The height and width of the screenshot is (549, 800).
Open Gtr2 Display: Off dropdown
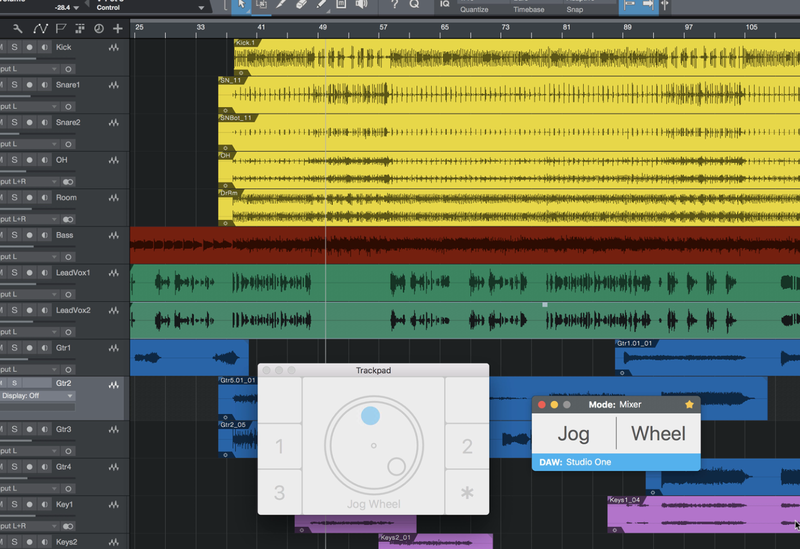(37, 396)
